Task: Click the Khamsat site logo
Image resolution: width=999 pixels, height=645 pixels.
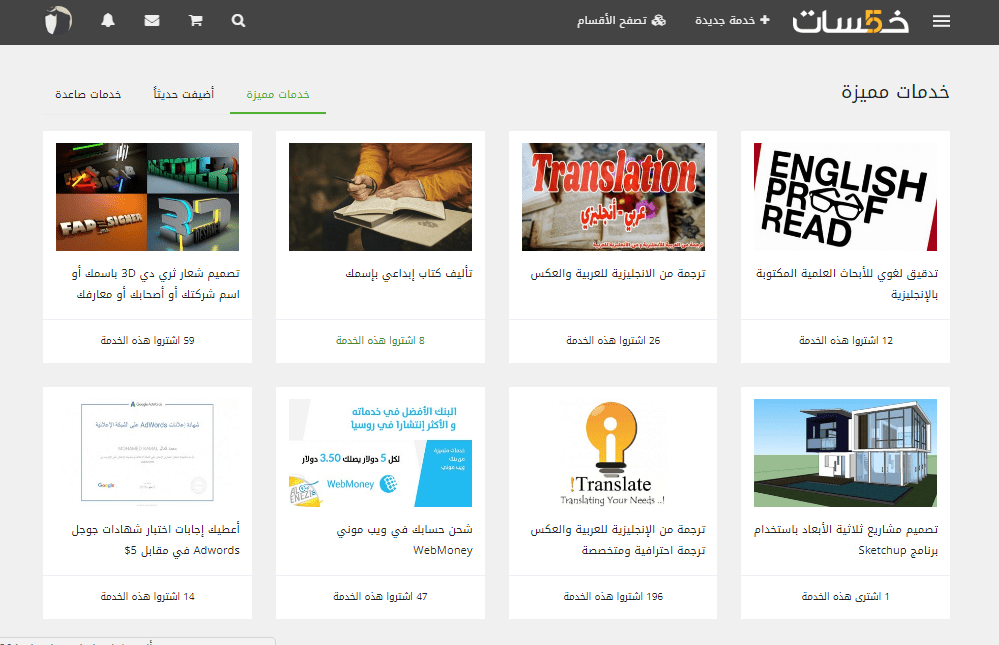Action: click(x=851, y=21)
